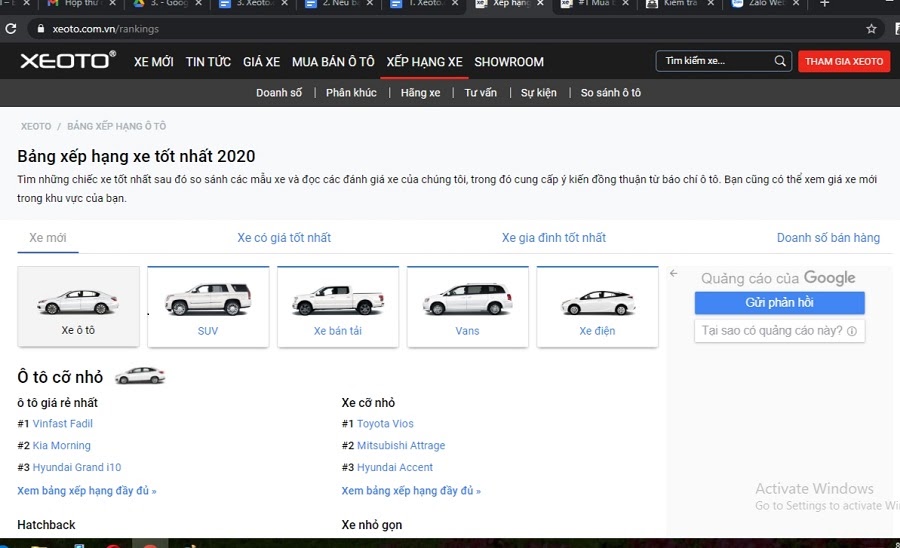Bookmark this page with the star icon
Viewport: 900px width, 548px height.
pyautogui.click(x=871, y=29)
